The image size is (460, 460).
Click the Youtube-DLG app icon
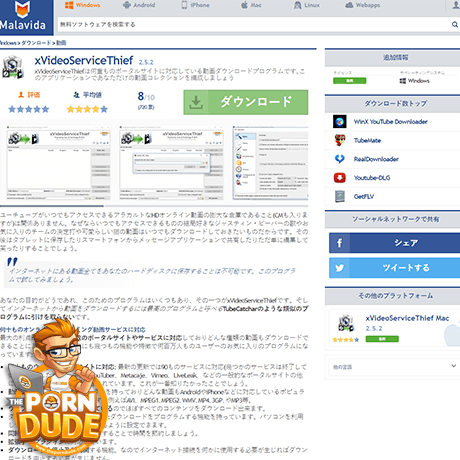[340, 178]
